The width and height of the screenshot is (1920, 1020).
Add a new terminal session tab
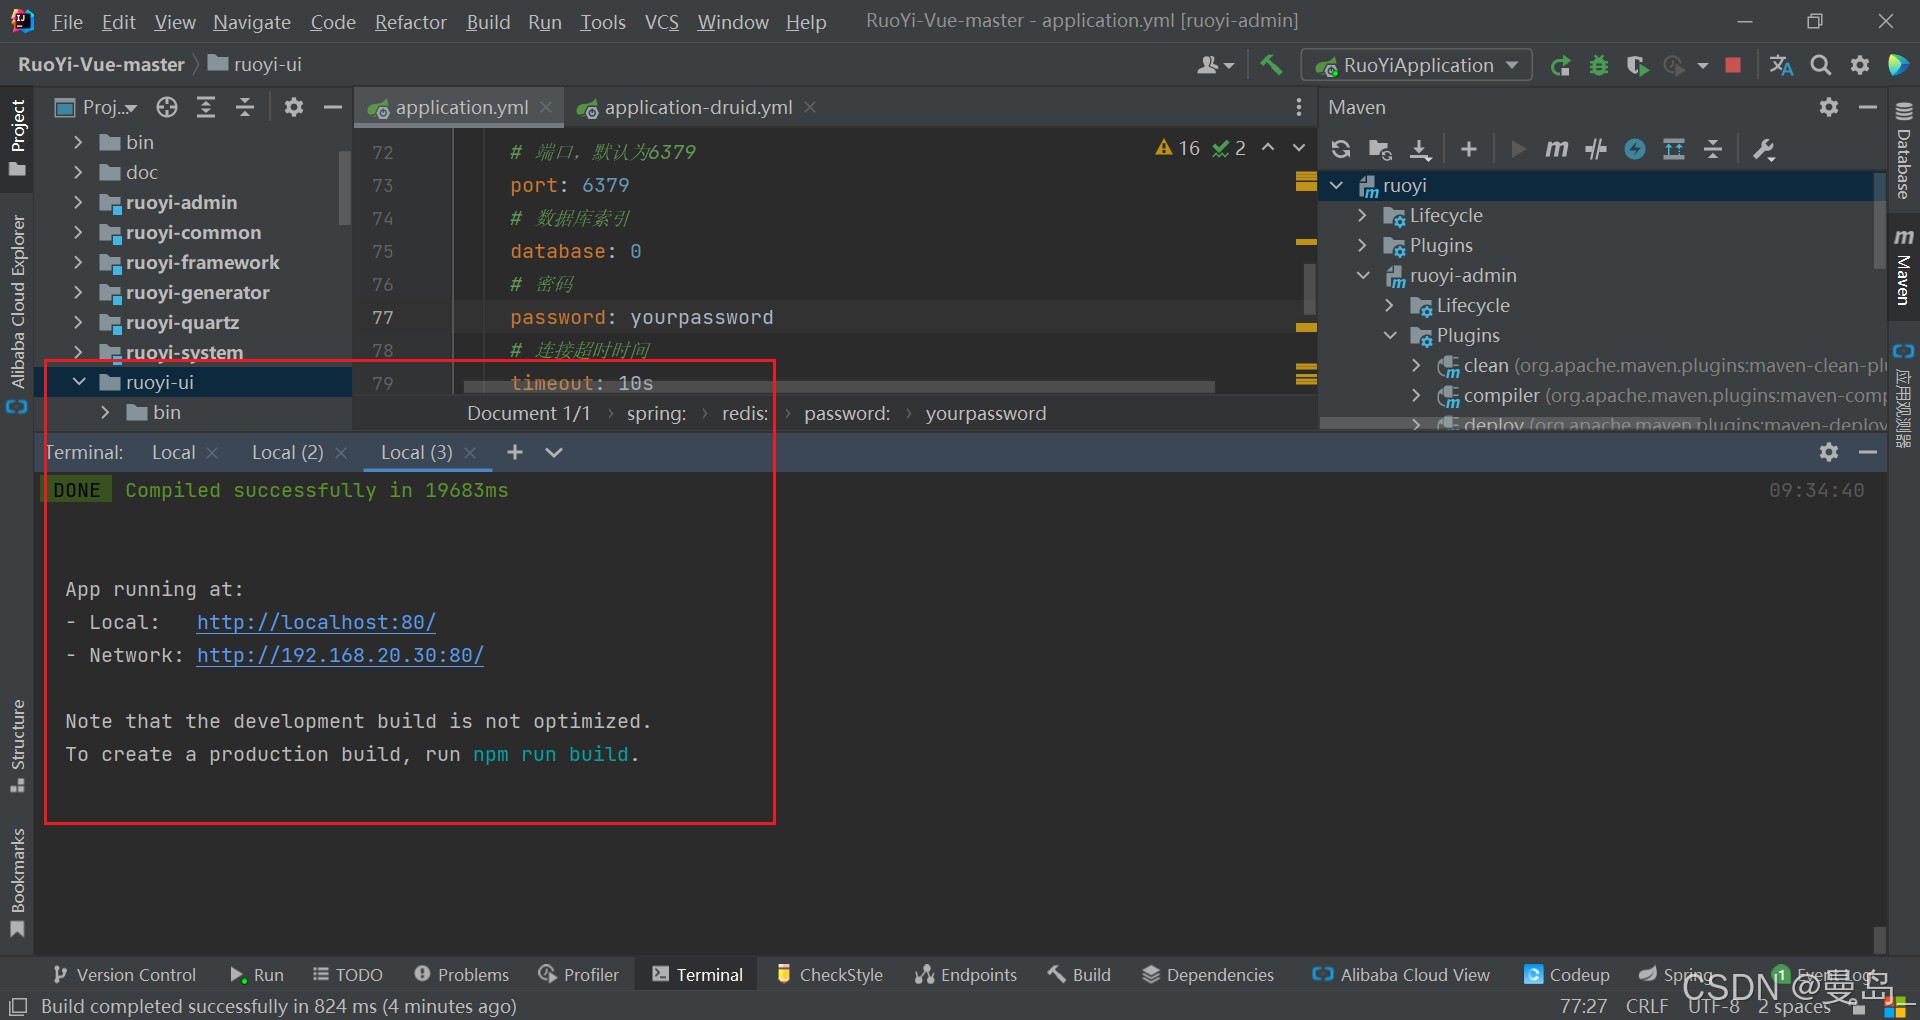[x=514, y=452]
